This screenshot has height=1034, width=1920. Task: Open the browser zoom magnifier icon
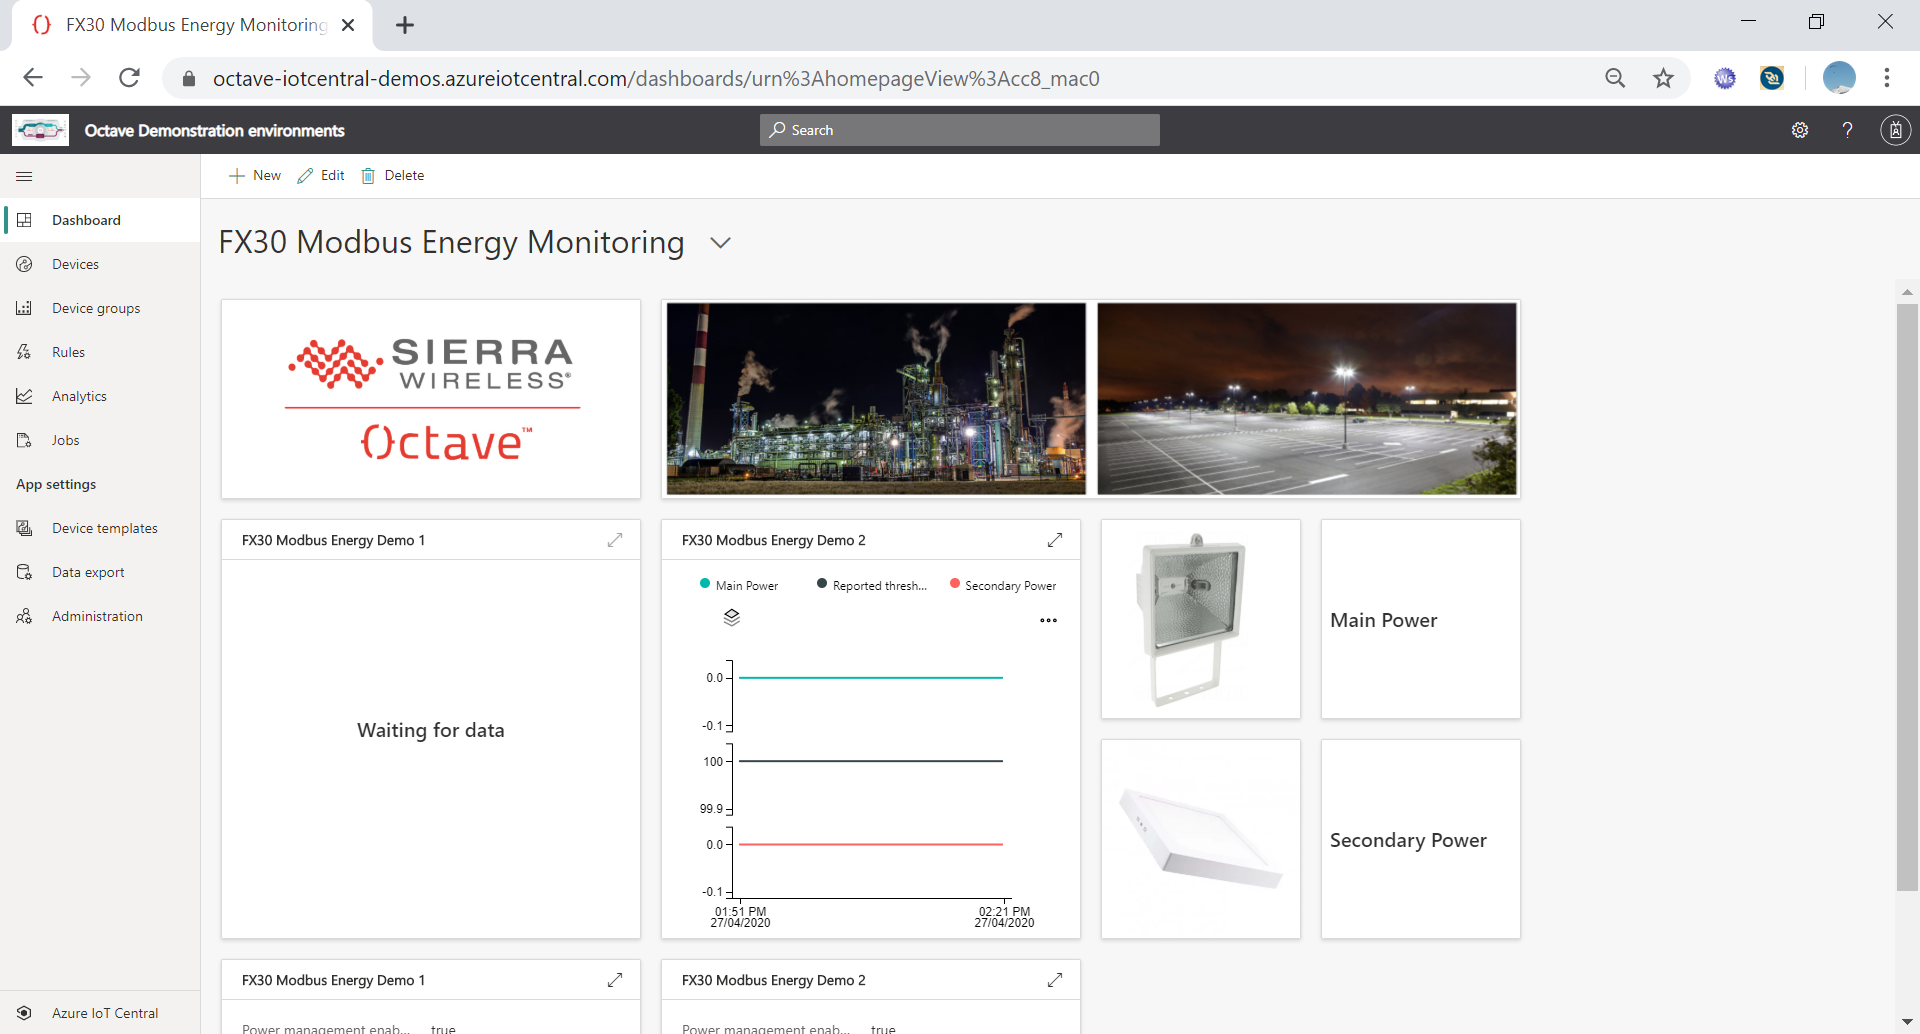click(x=1615, y=78)
